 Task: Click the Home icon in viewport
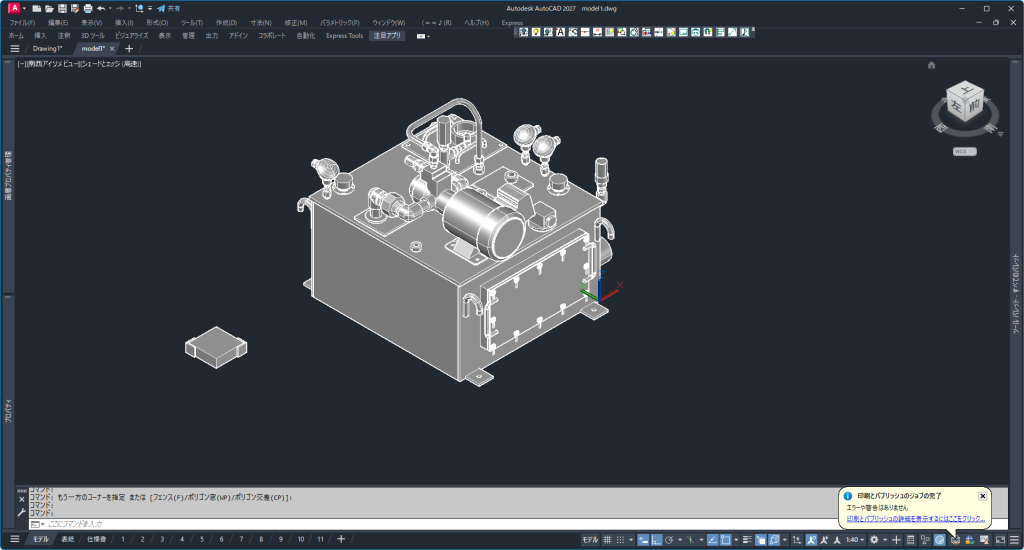pos(931,65)
